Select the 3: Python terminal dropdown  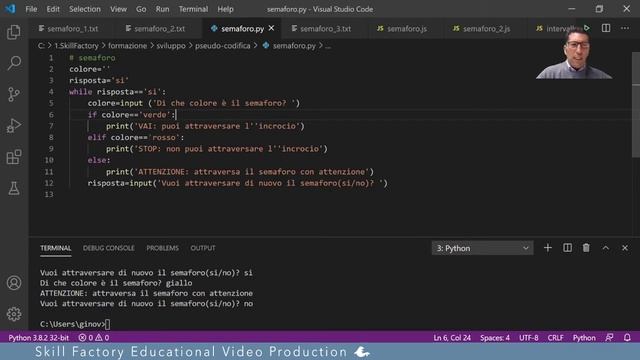tap(482, 248)
